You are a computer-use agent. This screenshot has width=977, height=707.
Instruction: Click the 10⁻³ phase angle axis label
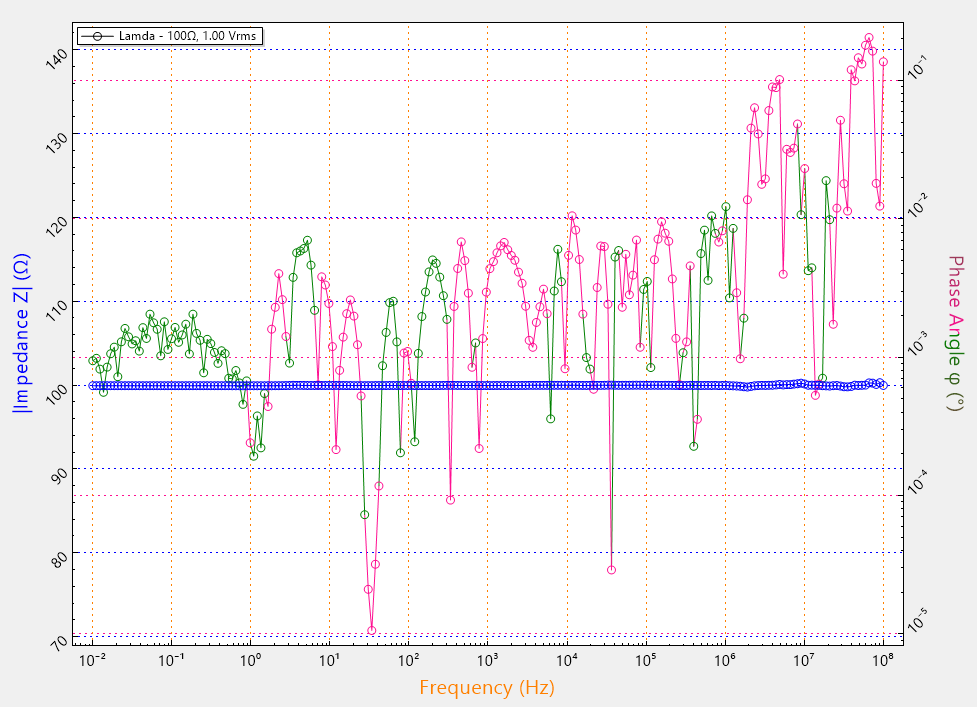click(917, 343)
